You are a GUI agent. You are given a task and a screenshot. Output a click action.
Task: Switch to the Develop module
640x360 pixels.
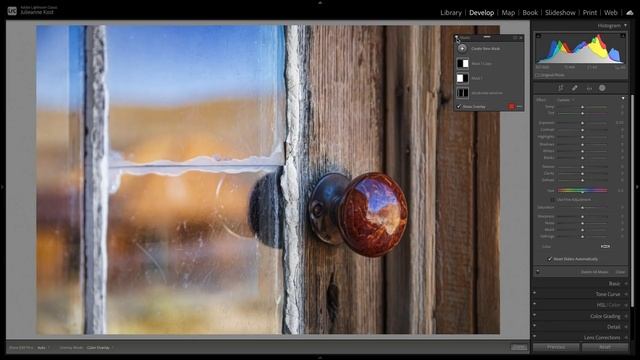coord(481,13)
